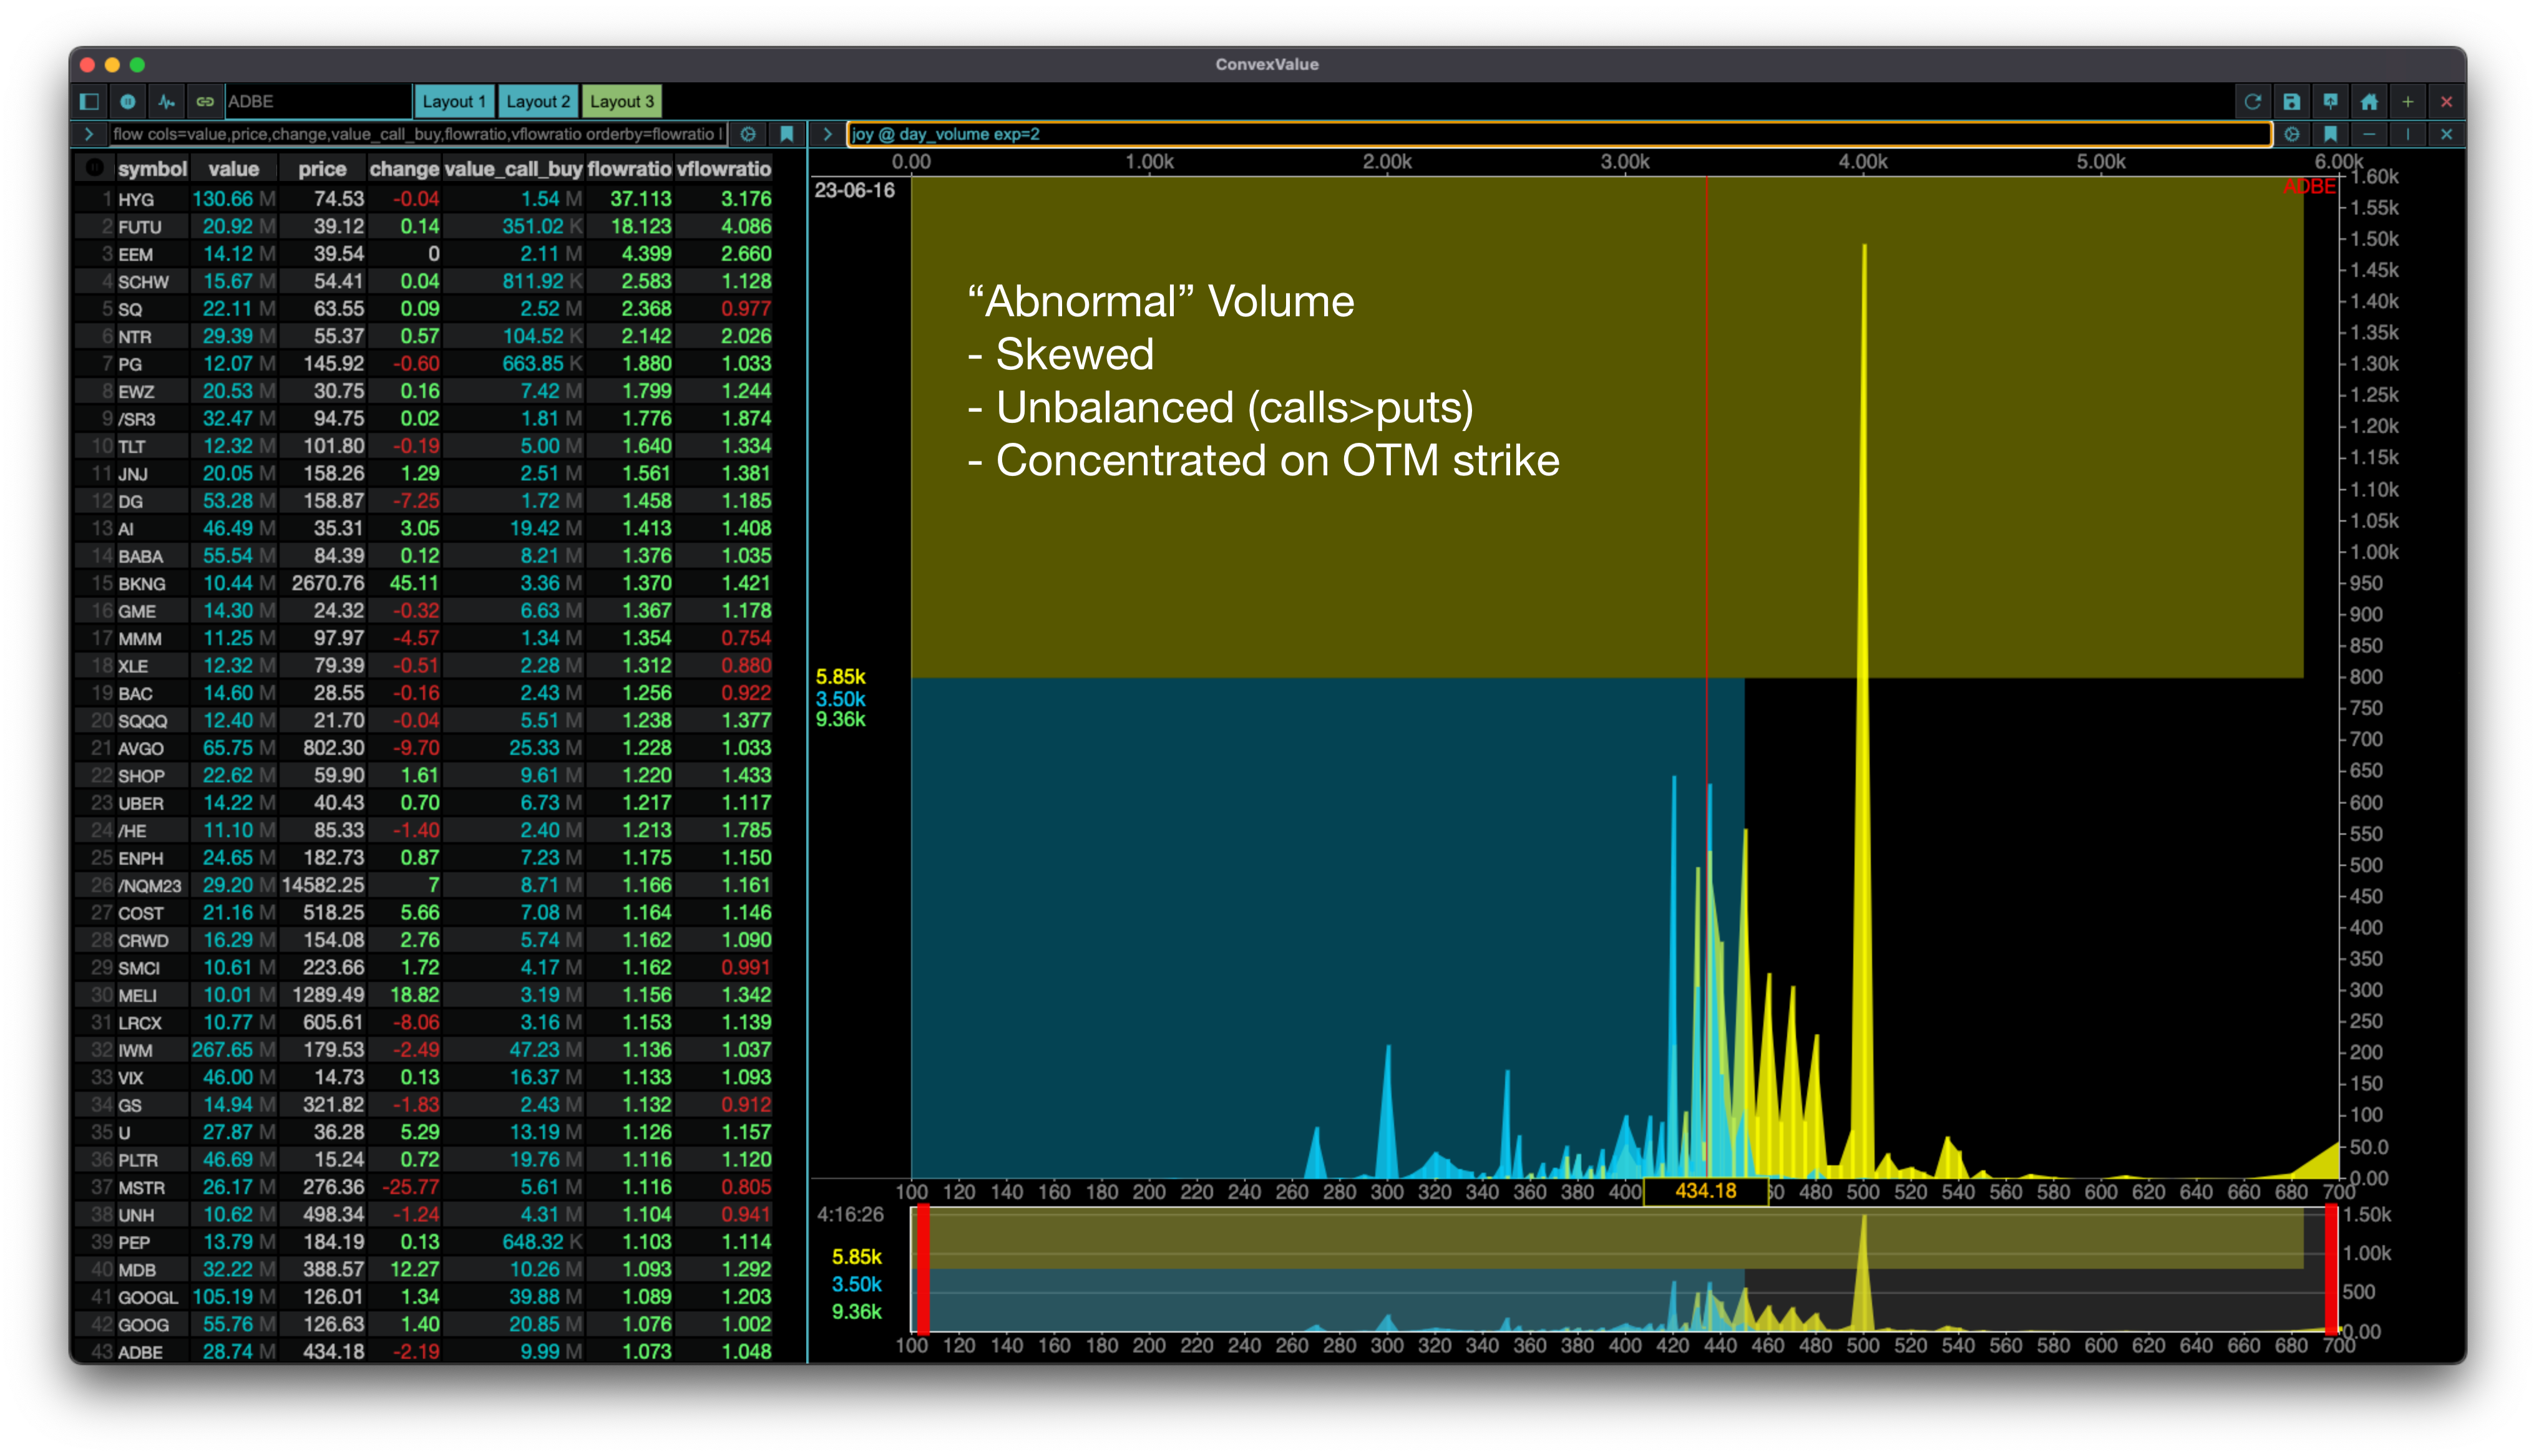
Task: Save layout with the floppy disk icon
Action: tap(2291, 101)
